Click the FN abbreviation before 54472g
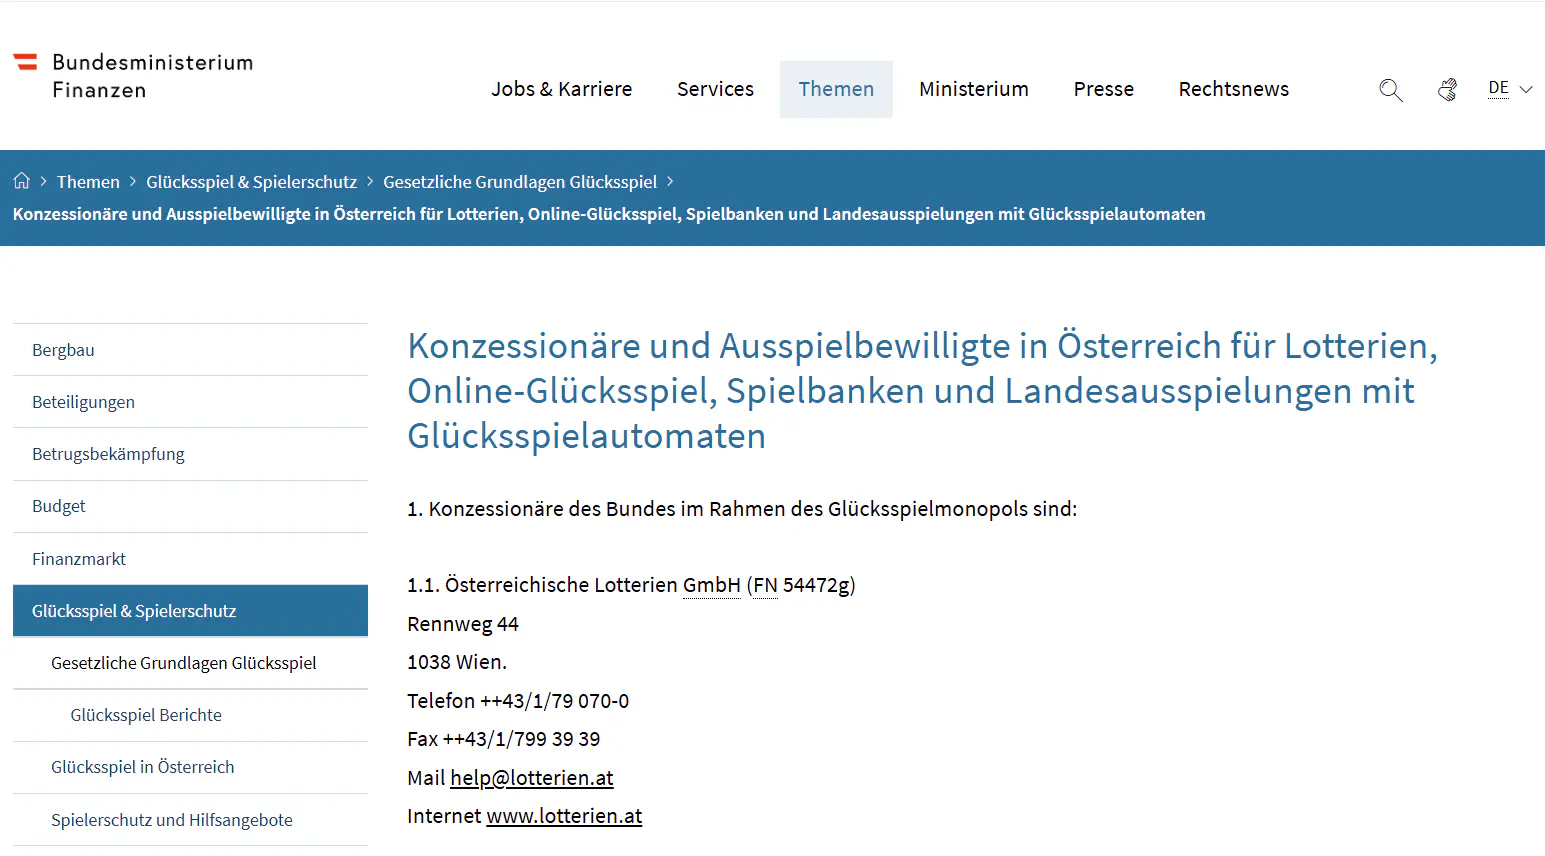The height and width of the screenshot is (856, 1545). [765, 585]
